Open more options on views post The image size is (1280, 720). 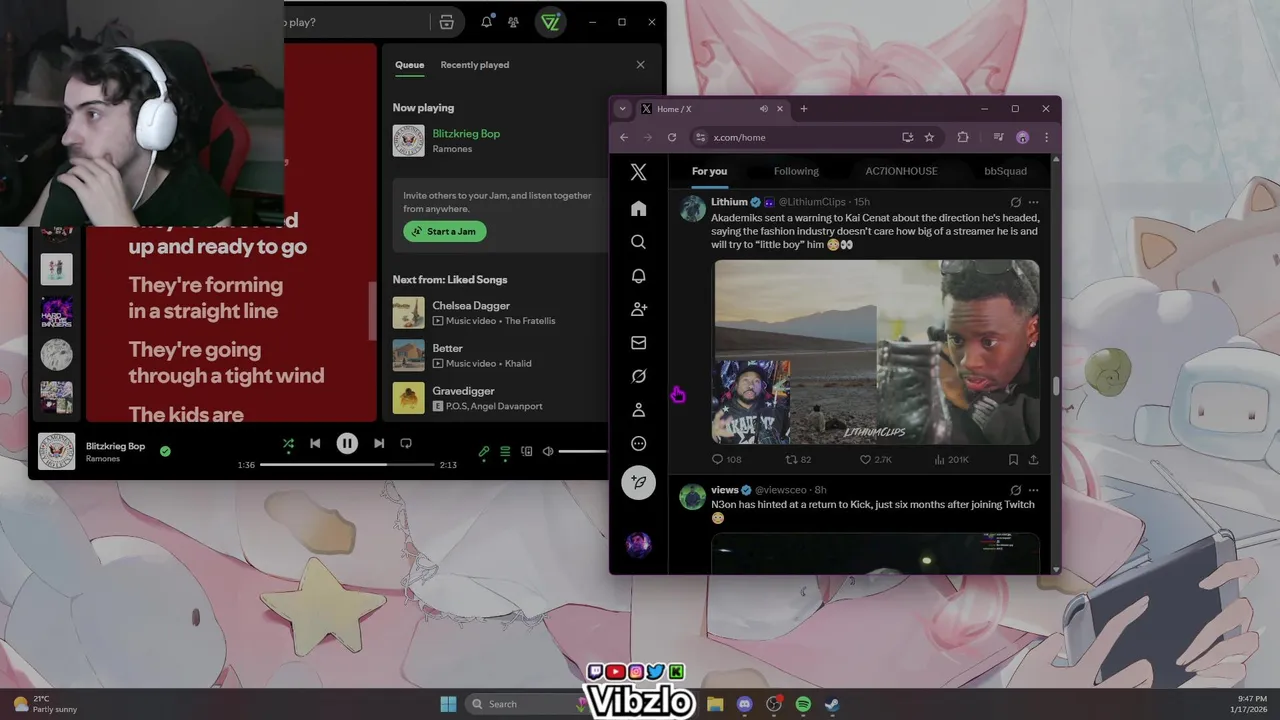[1033, 490]
